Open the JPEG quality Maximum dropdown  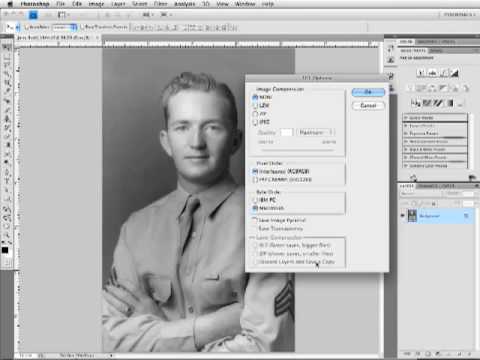click(315, 132)
